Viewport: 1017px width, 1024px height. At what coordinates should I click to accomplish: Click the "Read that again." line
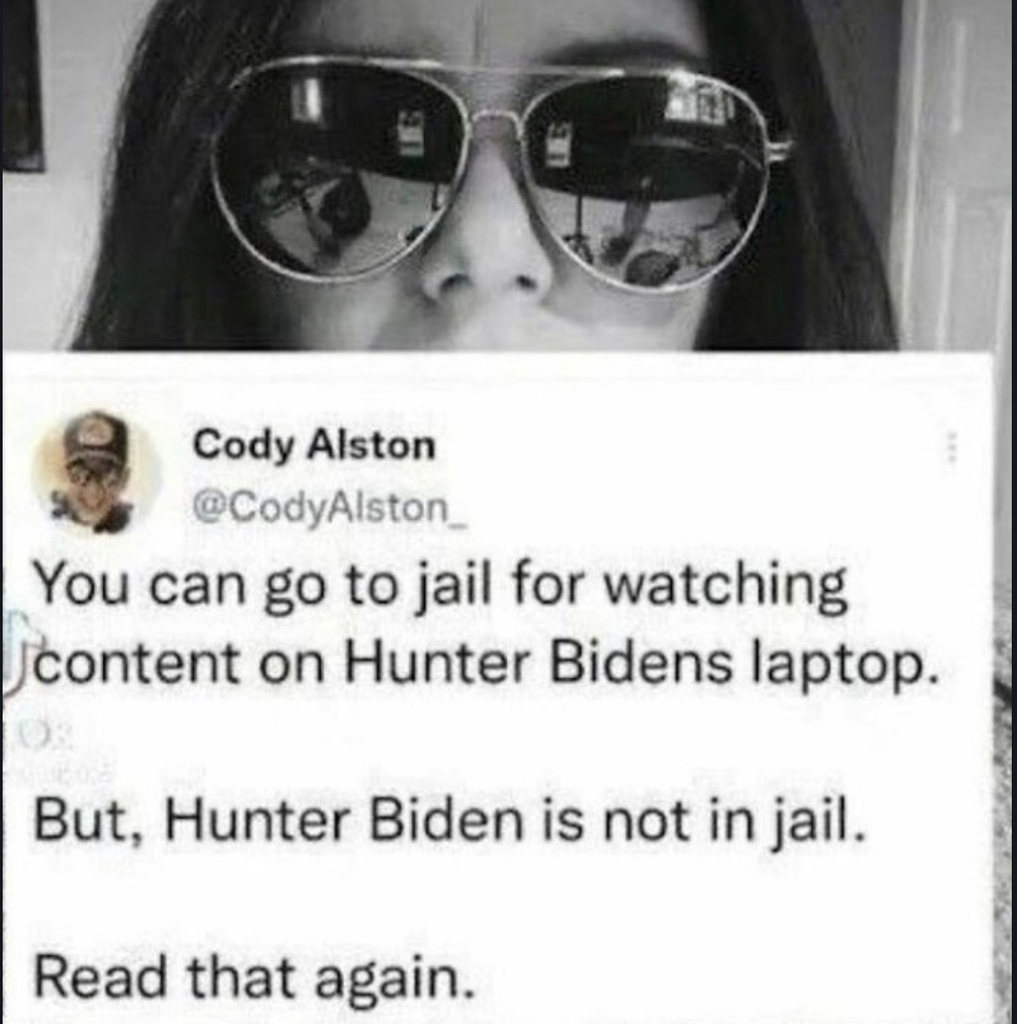coord(253,978)
